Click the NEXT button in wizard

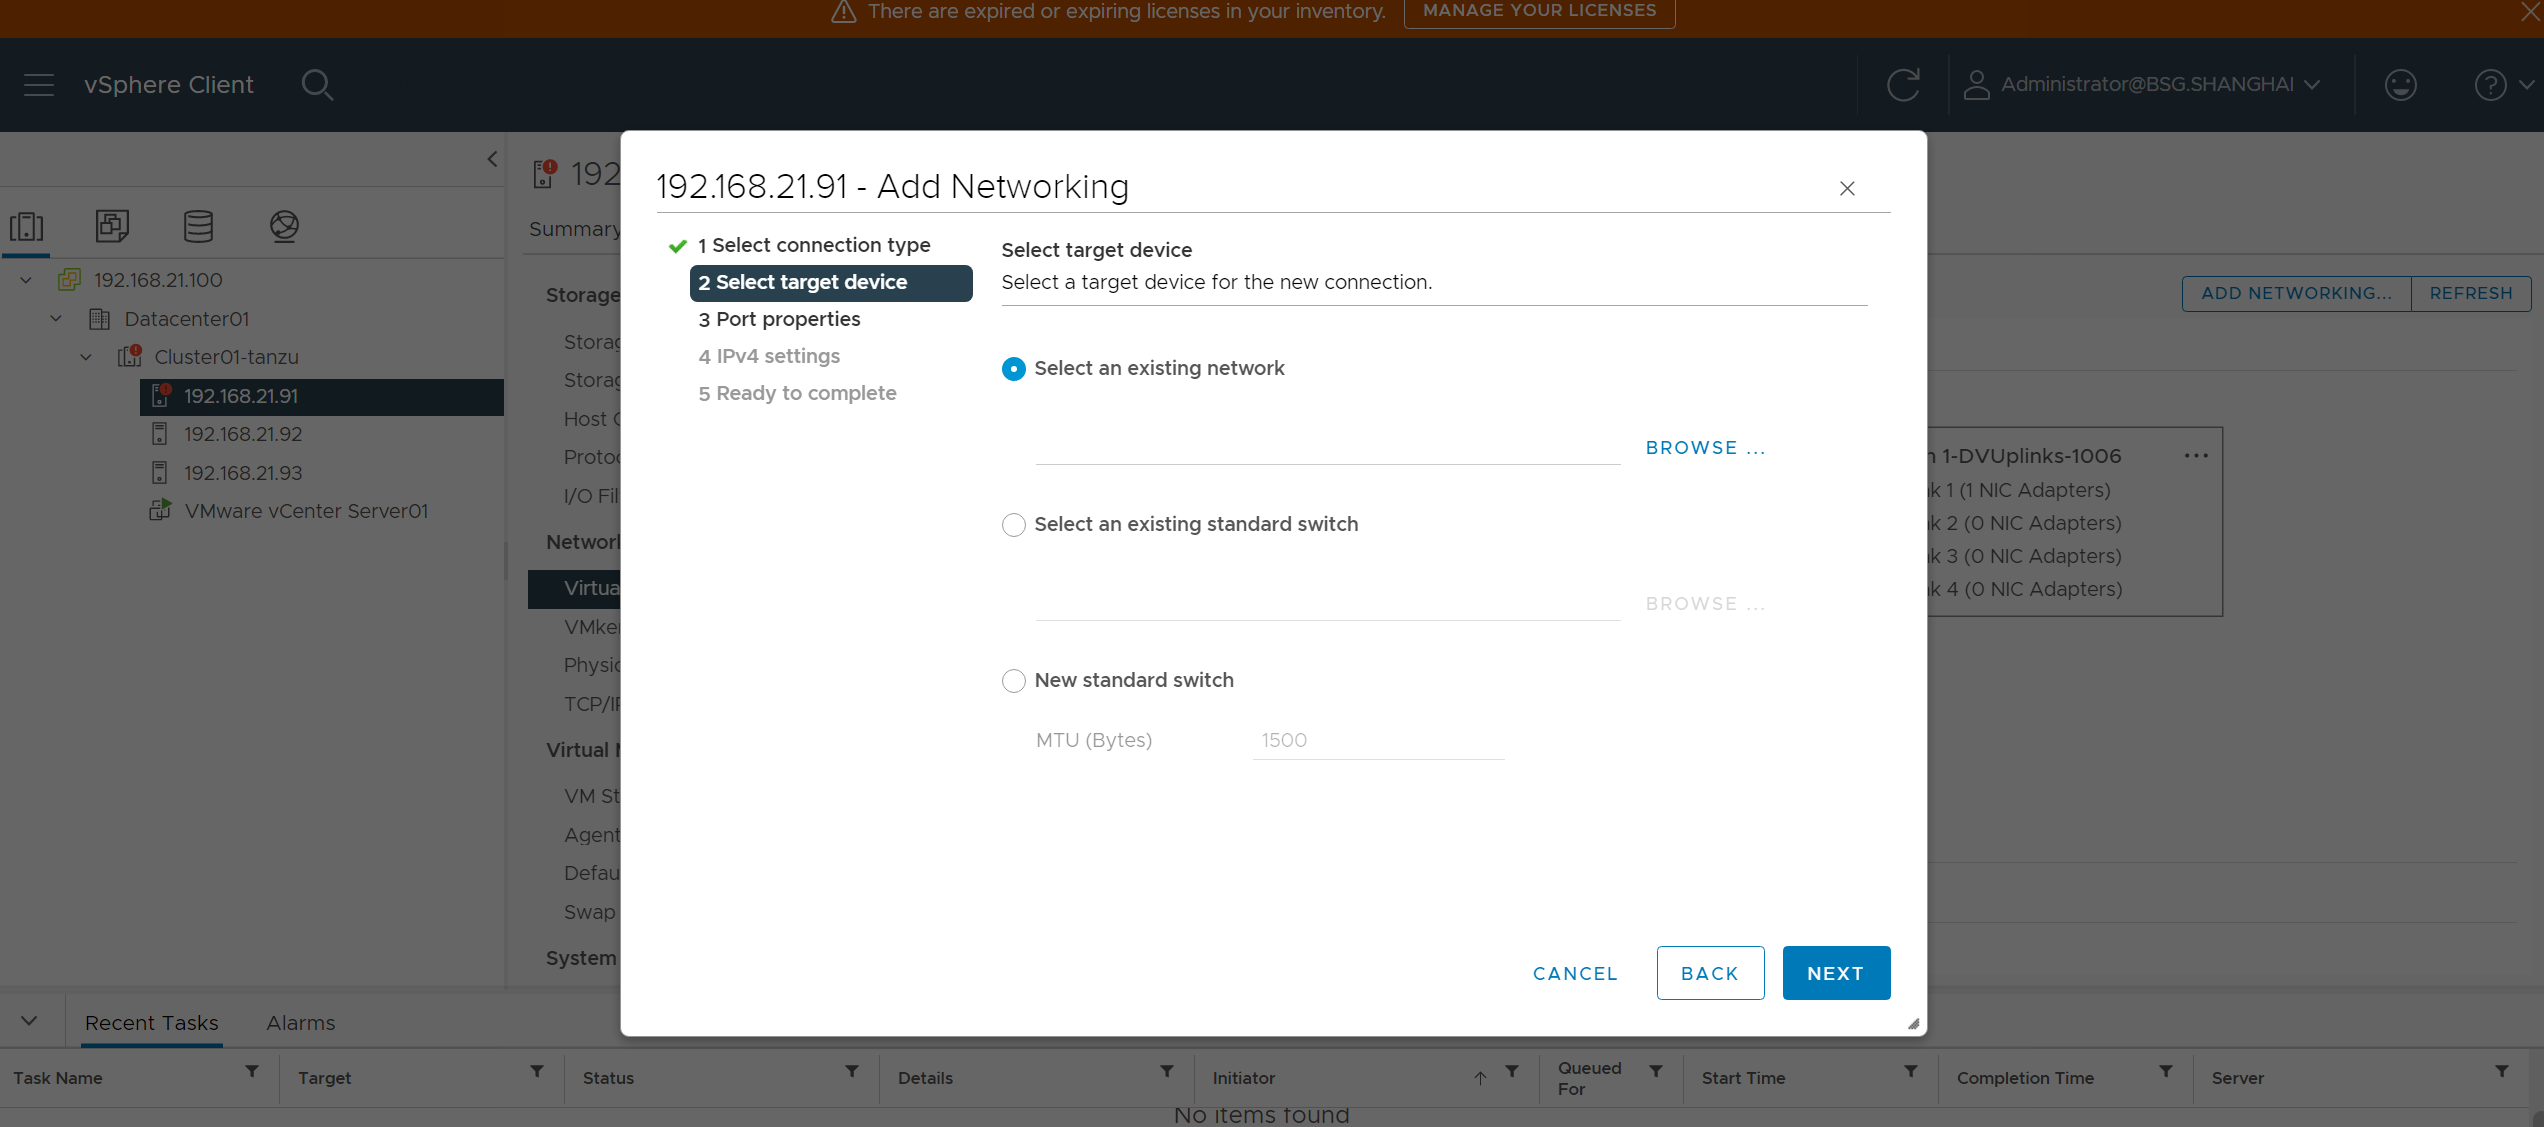point(1835,973)
